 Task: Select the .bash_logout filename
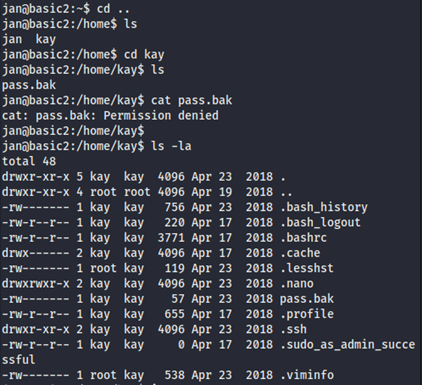tap(320, 223)
